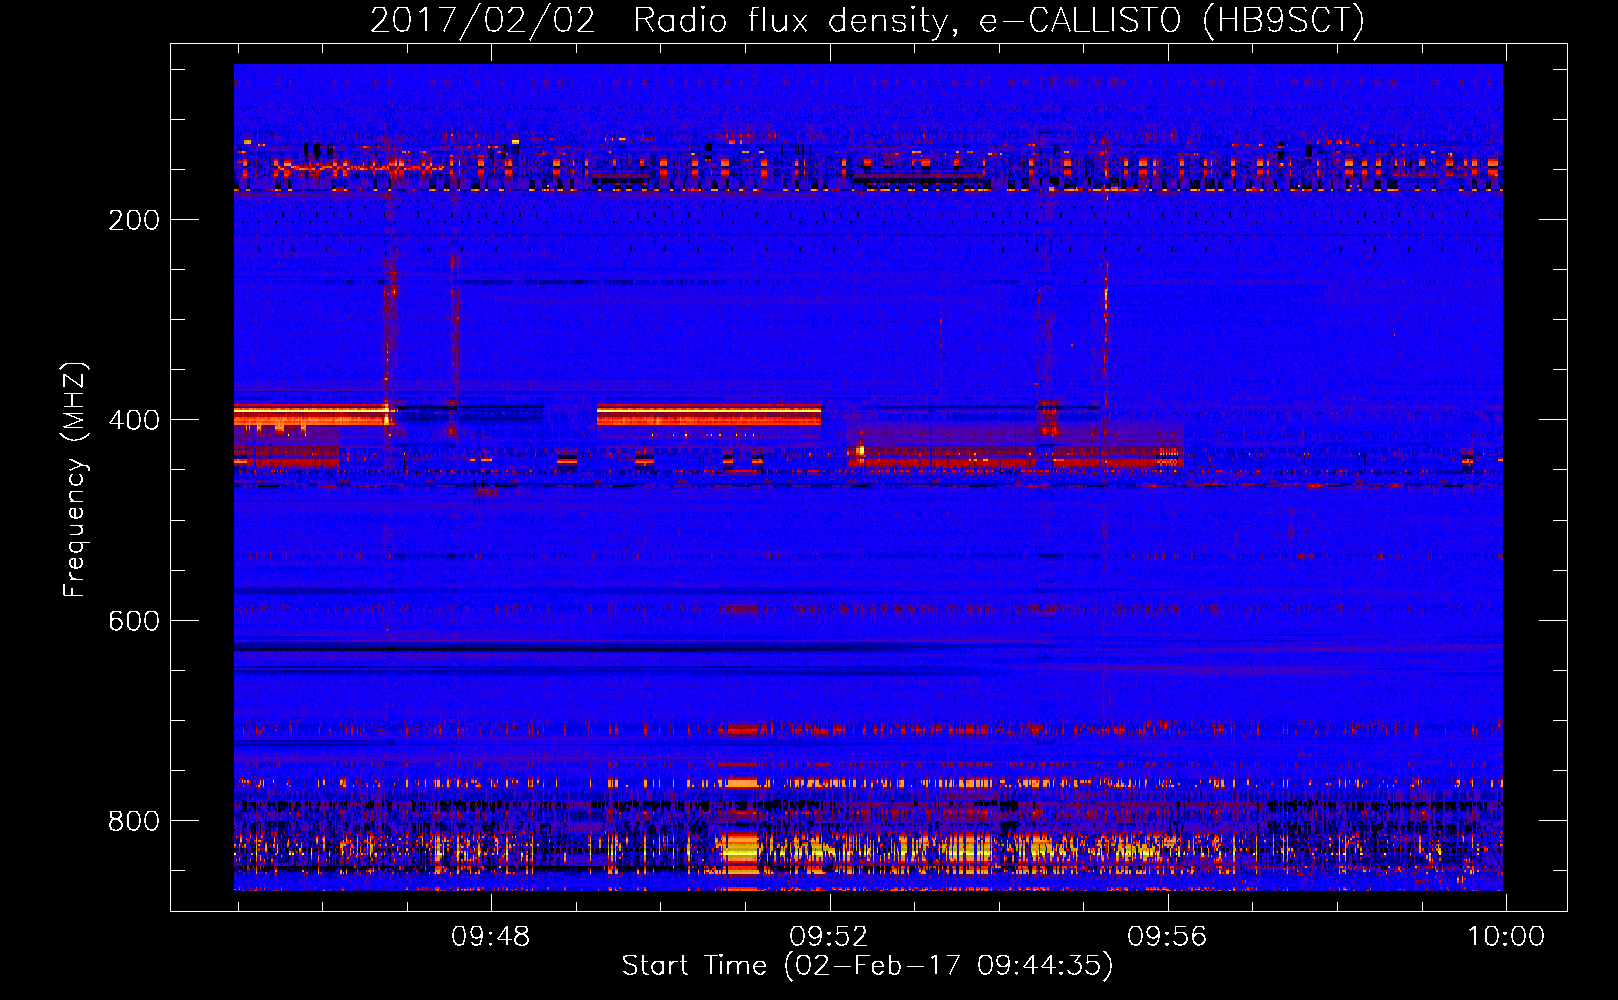Click the 200 frequency tick label

tap(134, 220)
